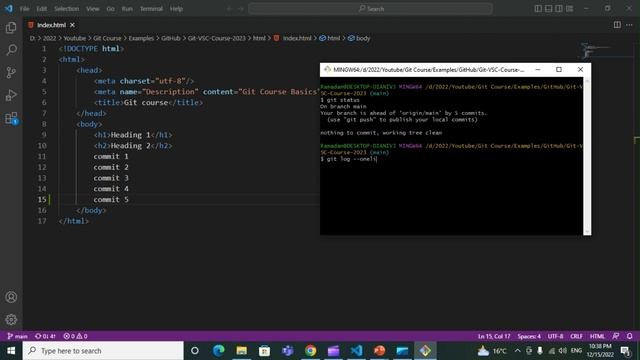Screen dimensions: 640x360
Task: Go back with the navigation arrow
Action: [229, 9]
